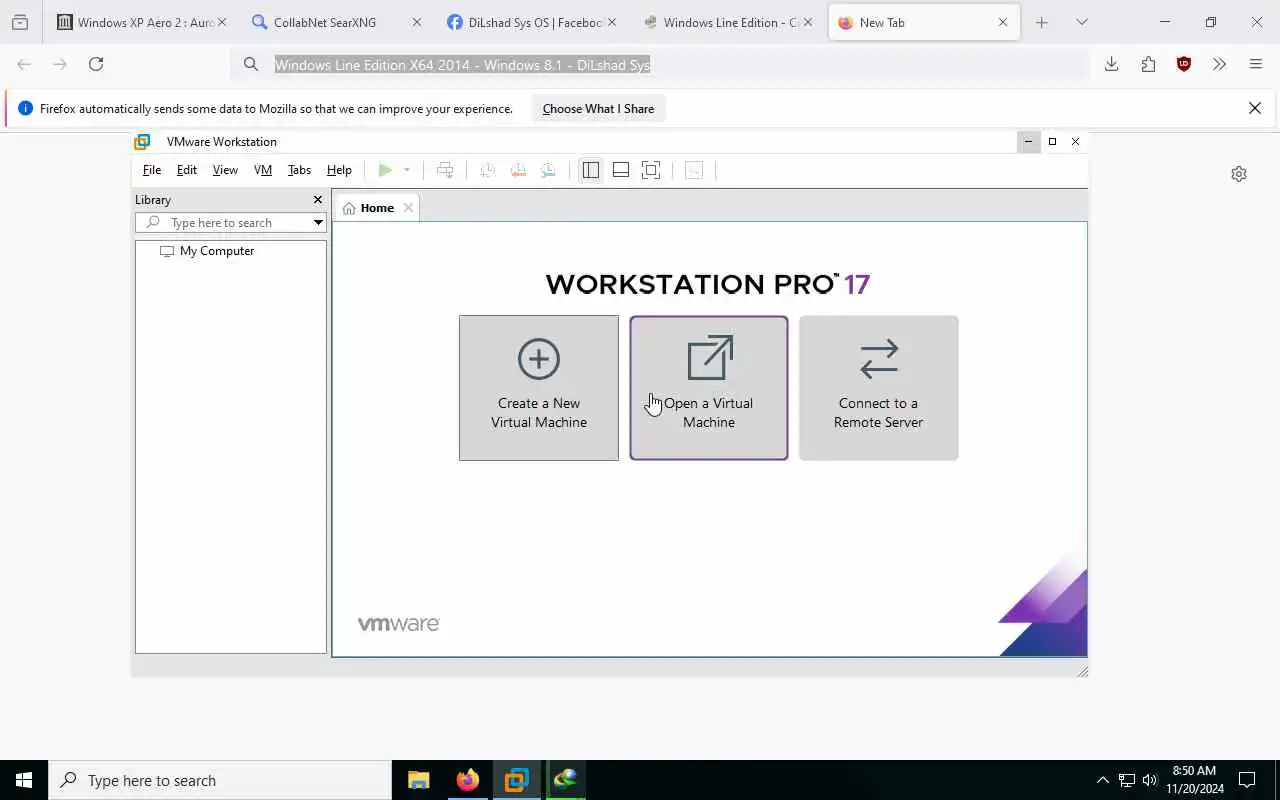Viewport: 1280px width, 800px height.
Task: Open the VM menu
Action: click(x=263, y=170)
